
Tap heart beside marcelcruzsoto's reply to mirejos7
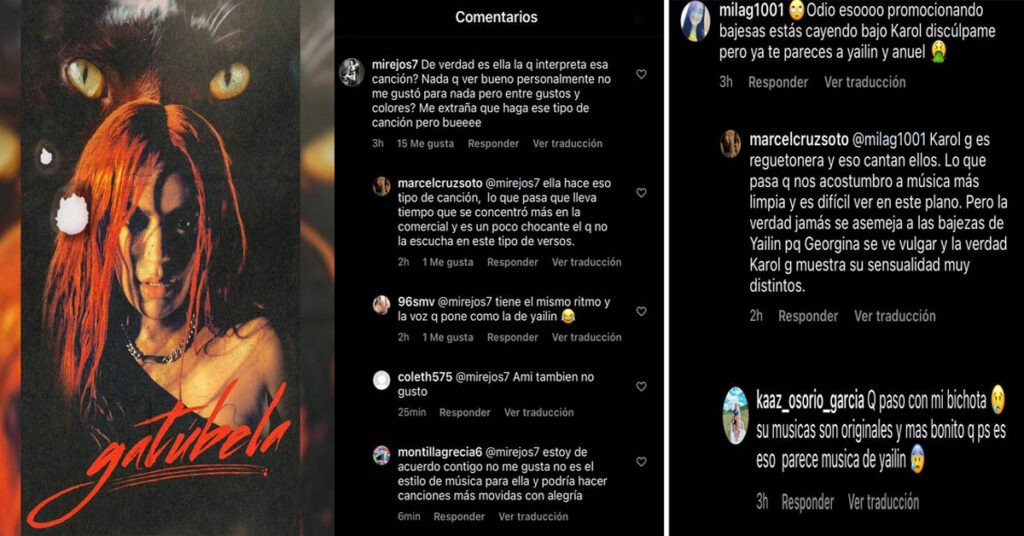[641, 193]
